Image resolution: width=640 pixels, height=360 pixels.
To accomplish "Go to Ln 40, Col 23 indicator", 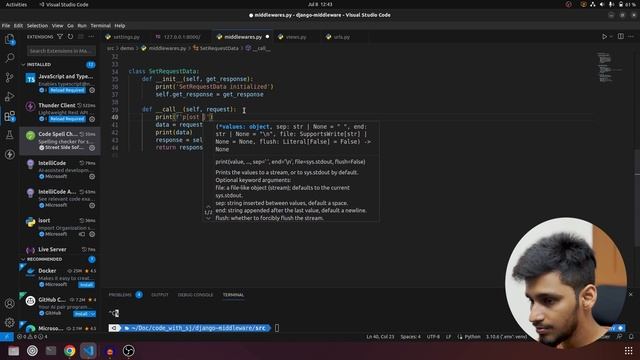I will click(380, 337).
